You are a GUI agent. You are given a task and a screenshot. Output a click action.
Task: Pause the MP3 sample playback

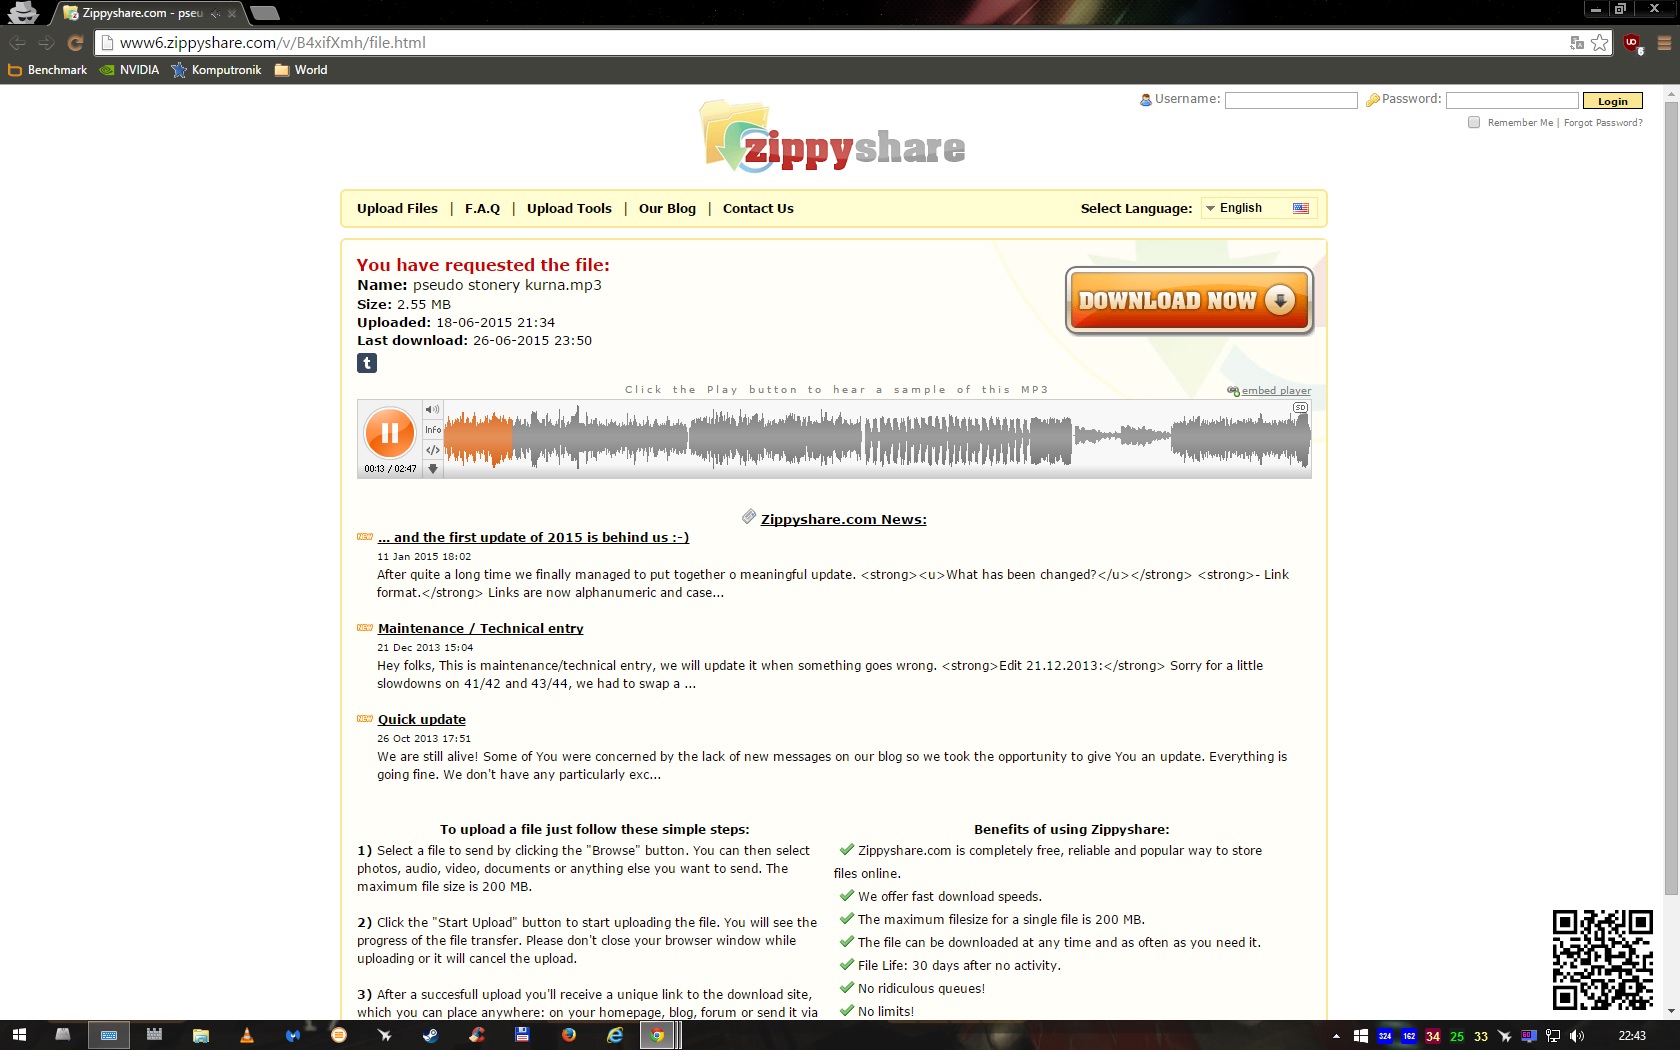389,433
